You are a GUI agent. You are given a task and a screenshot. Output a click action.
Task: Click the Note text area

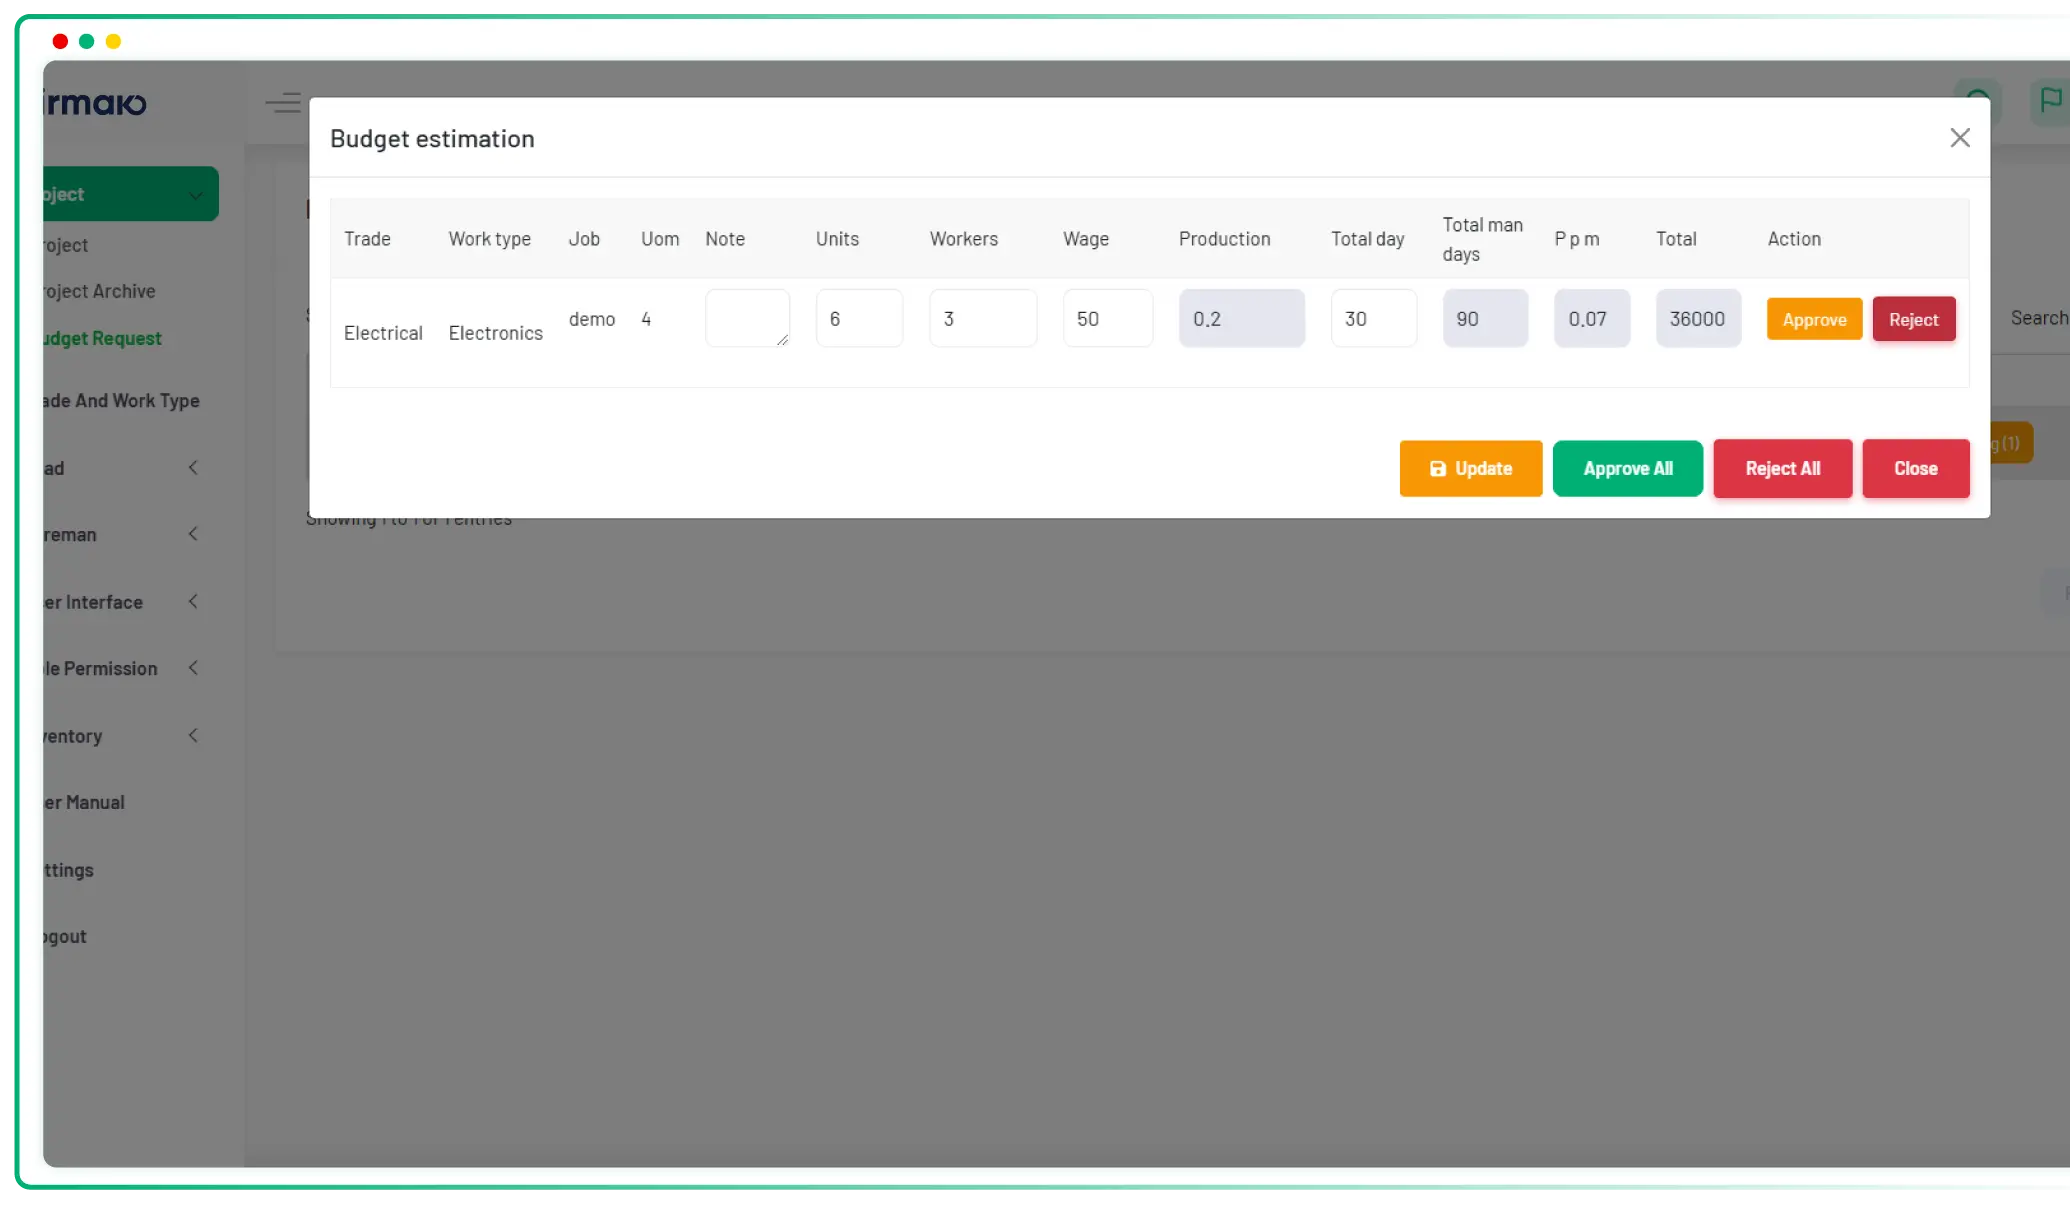click(746, 318)
